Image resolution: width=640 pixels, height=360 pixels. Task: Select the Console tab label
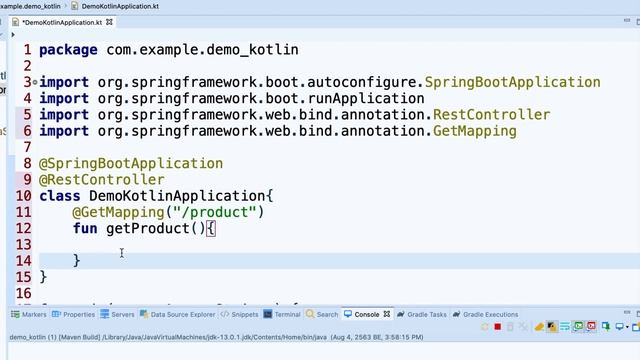click(367, 314)
